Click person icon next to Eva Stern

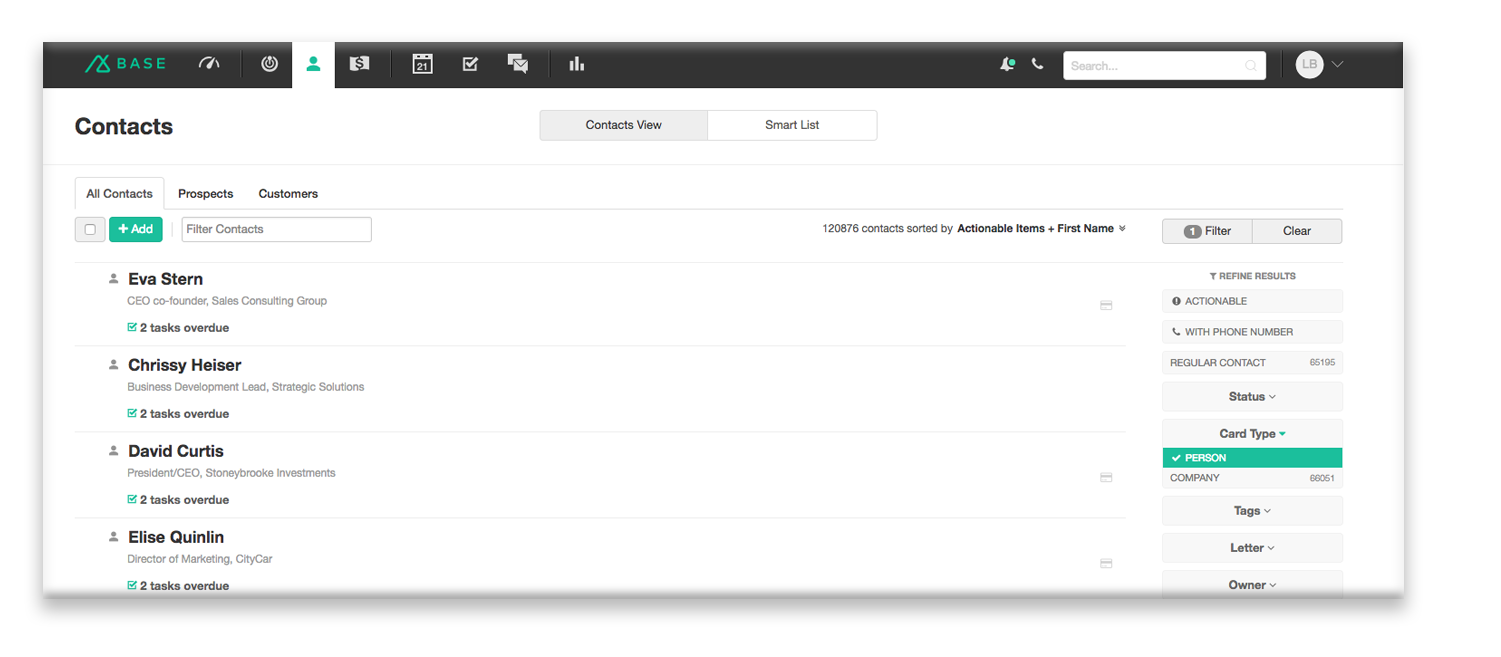click(x=114, y=279)
